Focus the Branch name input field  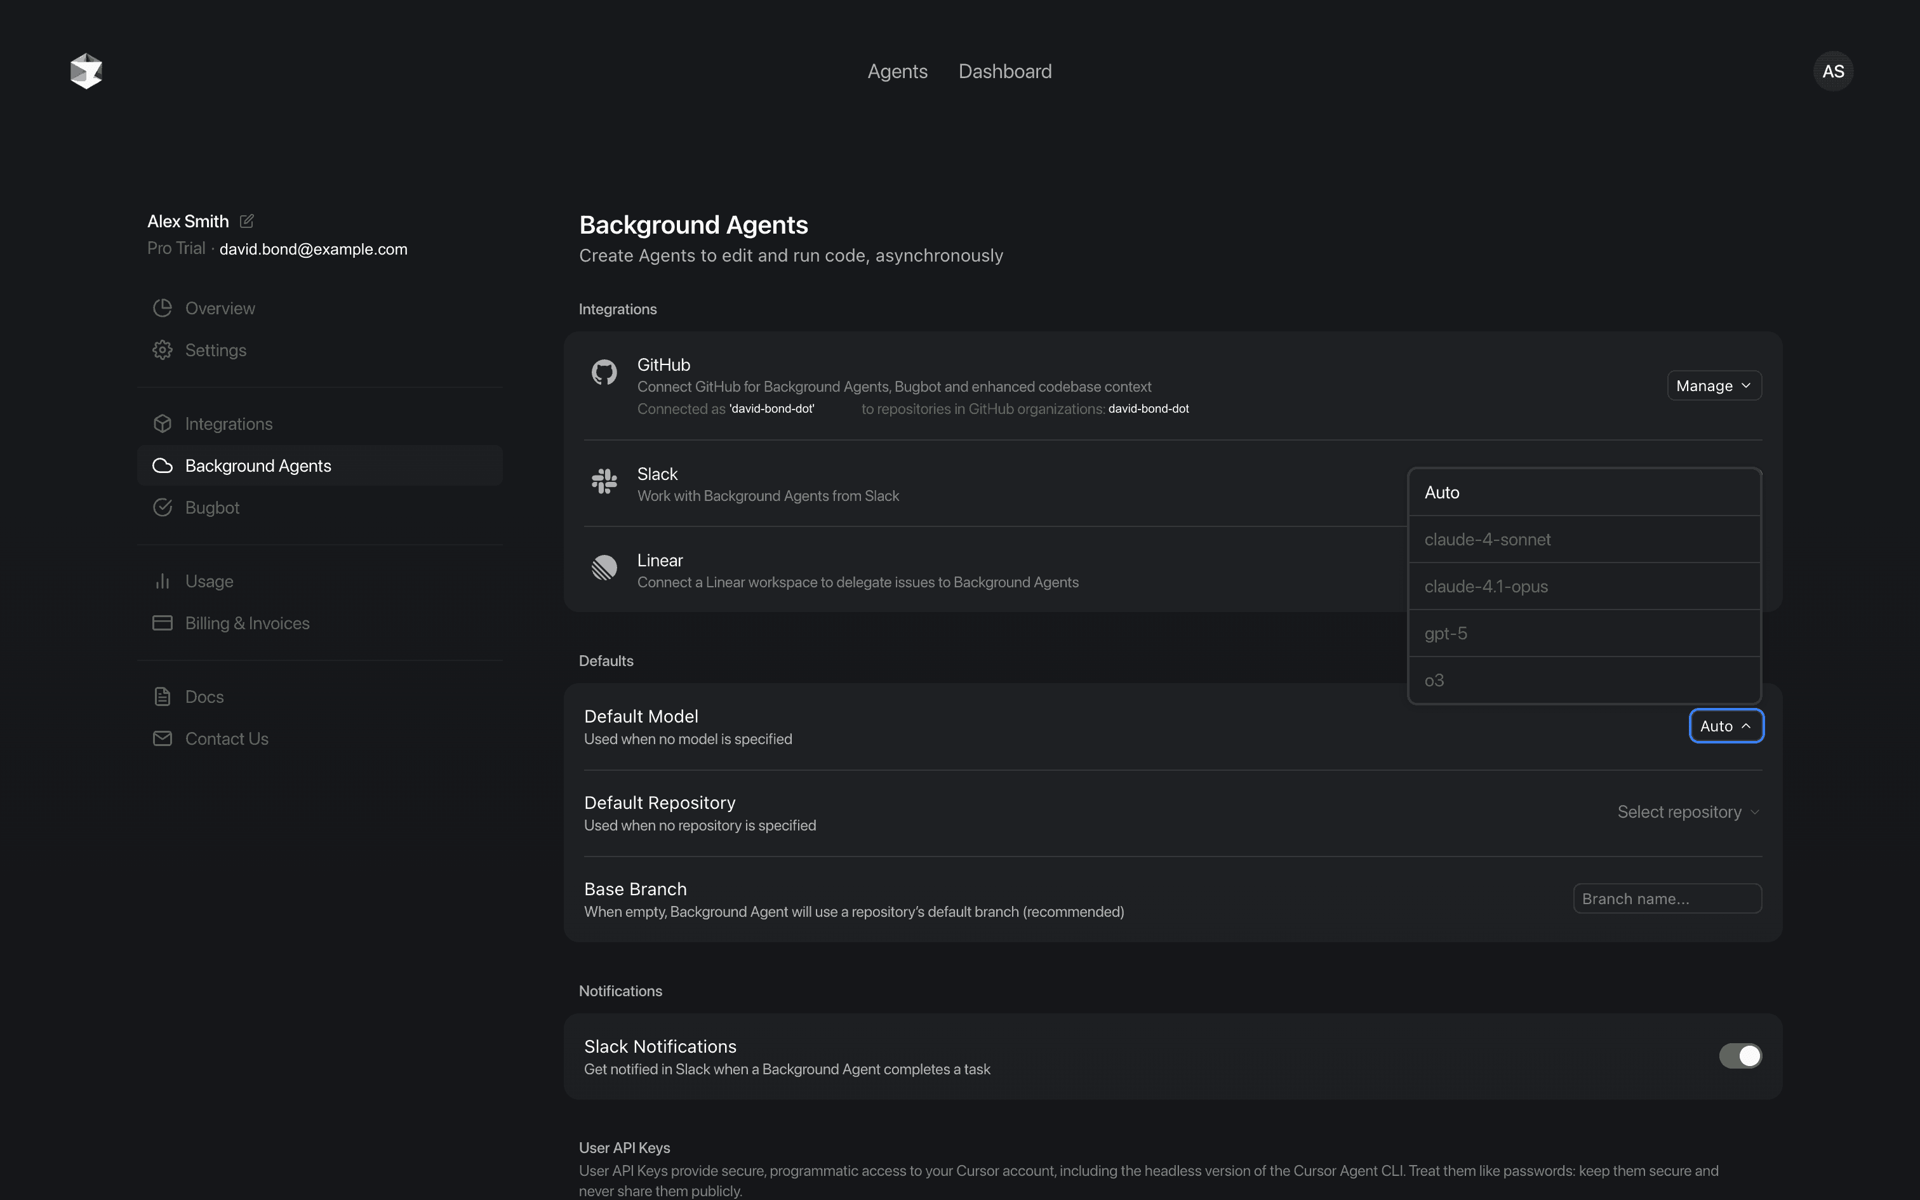pyautogui.click(x=1667, y=898)
